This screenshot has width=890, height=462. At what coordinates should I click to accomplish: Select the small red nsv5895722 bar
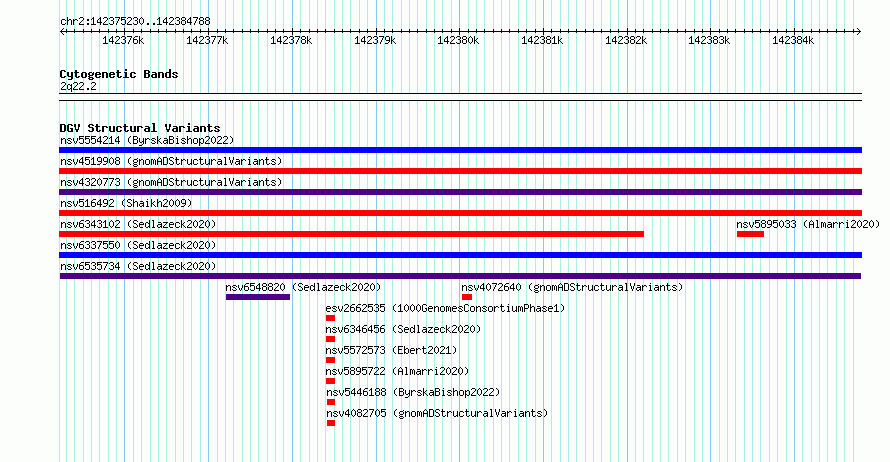coord(330,381)
